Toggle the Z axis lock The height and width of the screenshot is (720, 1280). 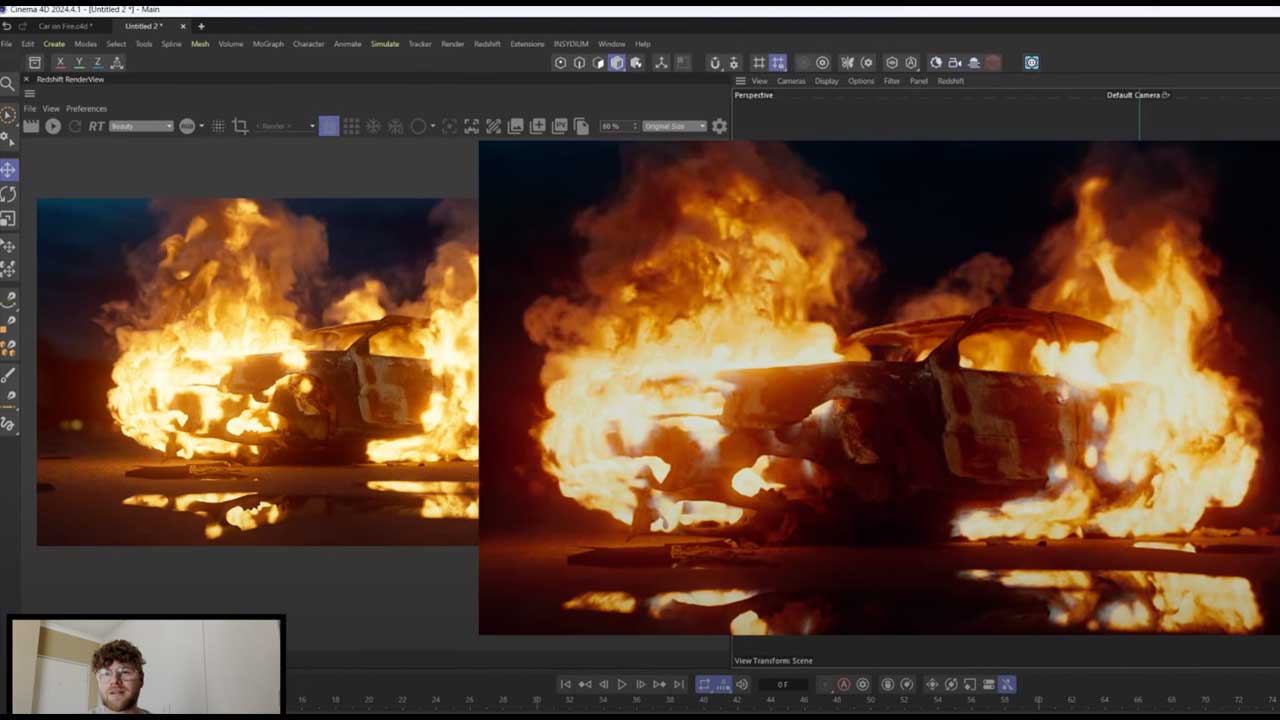97,63
